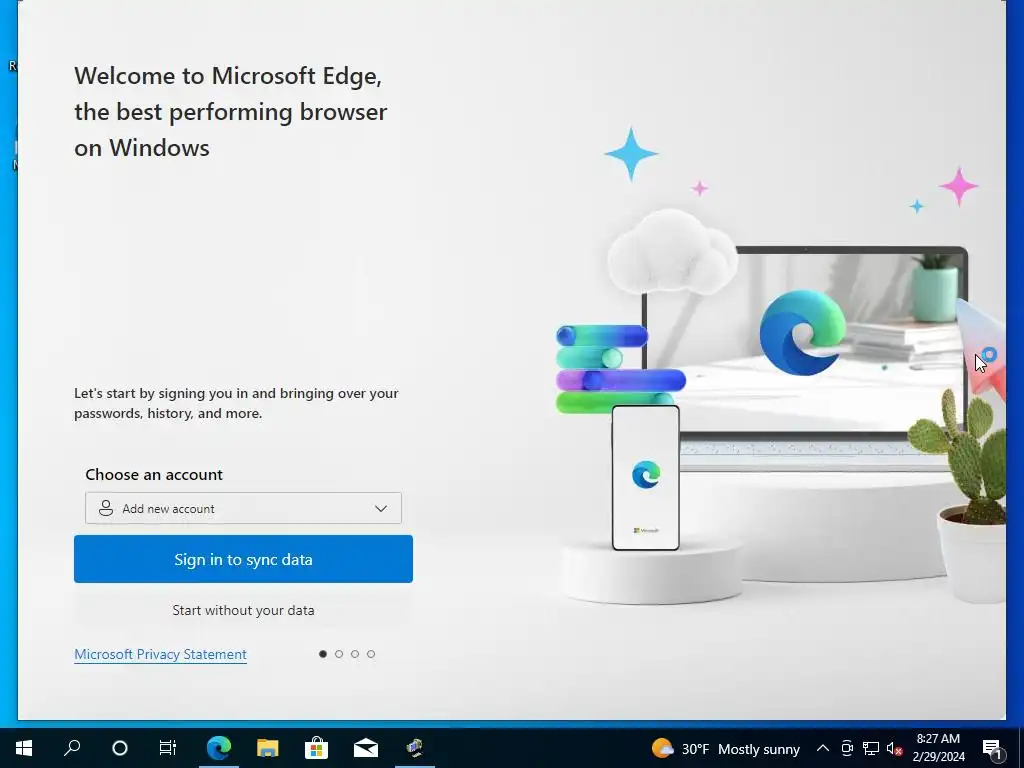
Task: Show hidden system tray icons
Action: coord(823,748)
